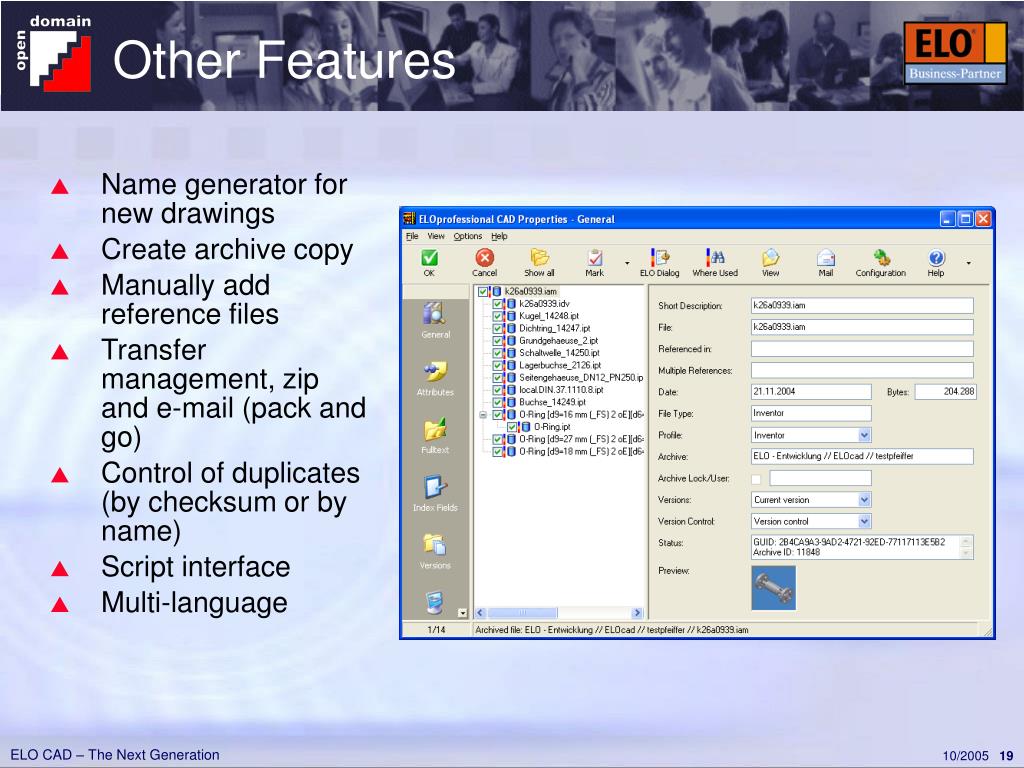Select the Fulltext sidebar icon
This screenshot has height=768, width=1024.
click(435, 429)
